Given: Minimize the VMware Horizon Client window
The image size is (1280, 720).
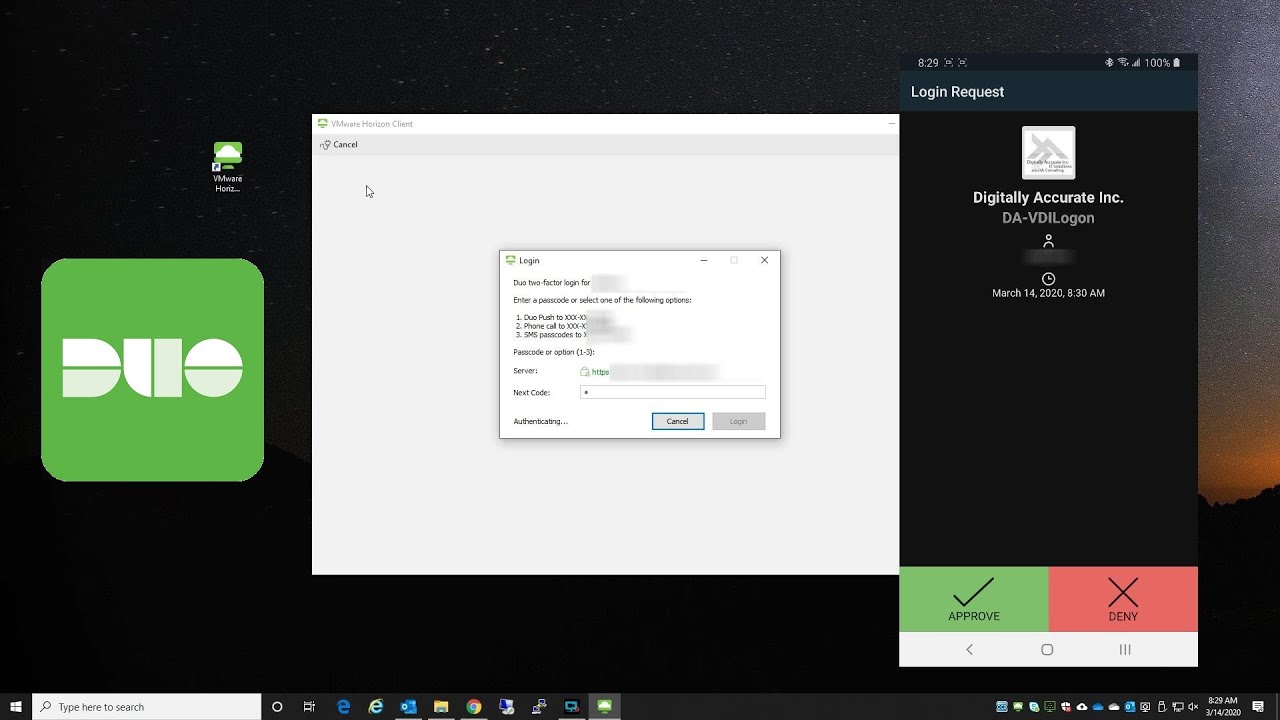Looking at the screenshot, I should point(891,124).
